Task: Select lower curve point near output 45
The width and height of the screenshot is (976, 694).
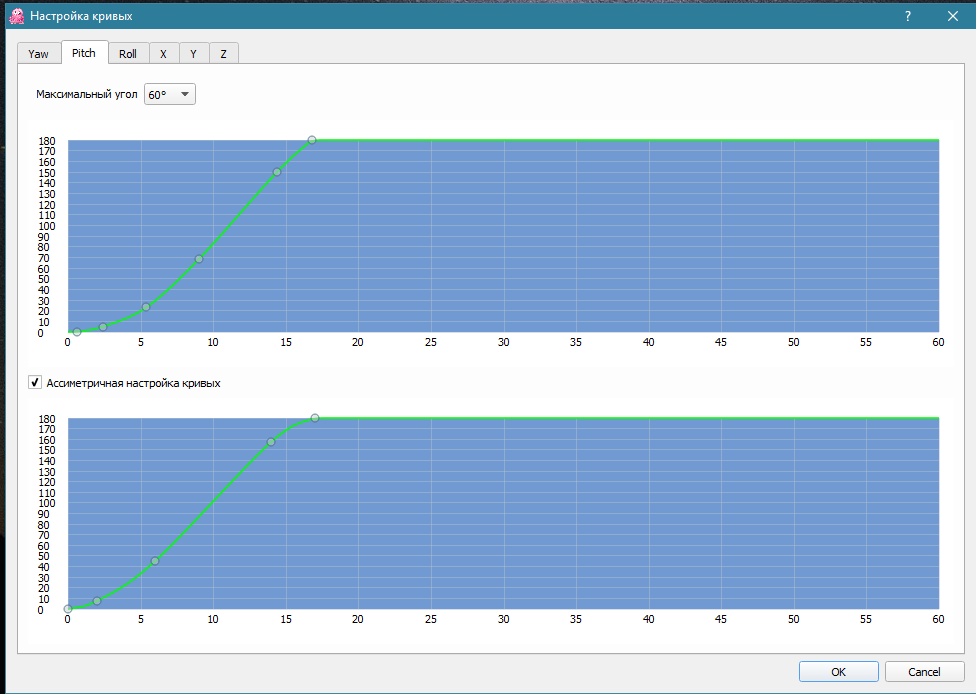Action: coord(155,561)
